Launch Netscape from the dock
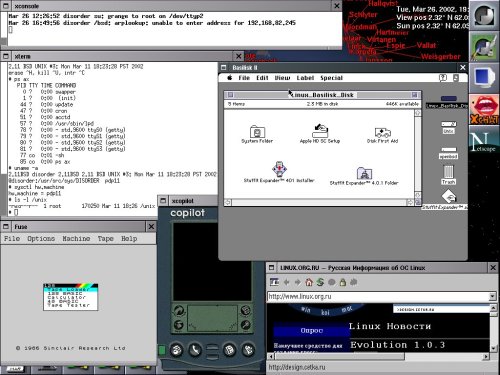This screenshot has height=375, width=500. pos(484,142)
